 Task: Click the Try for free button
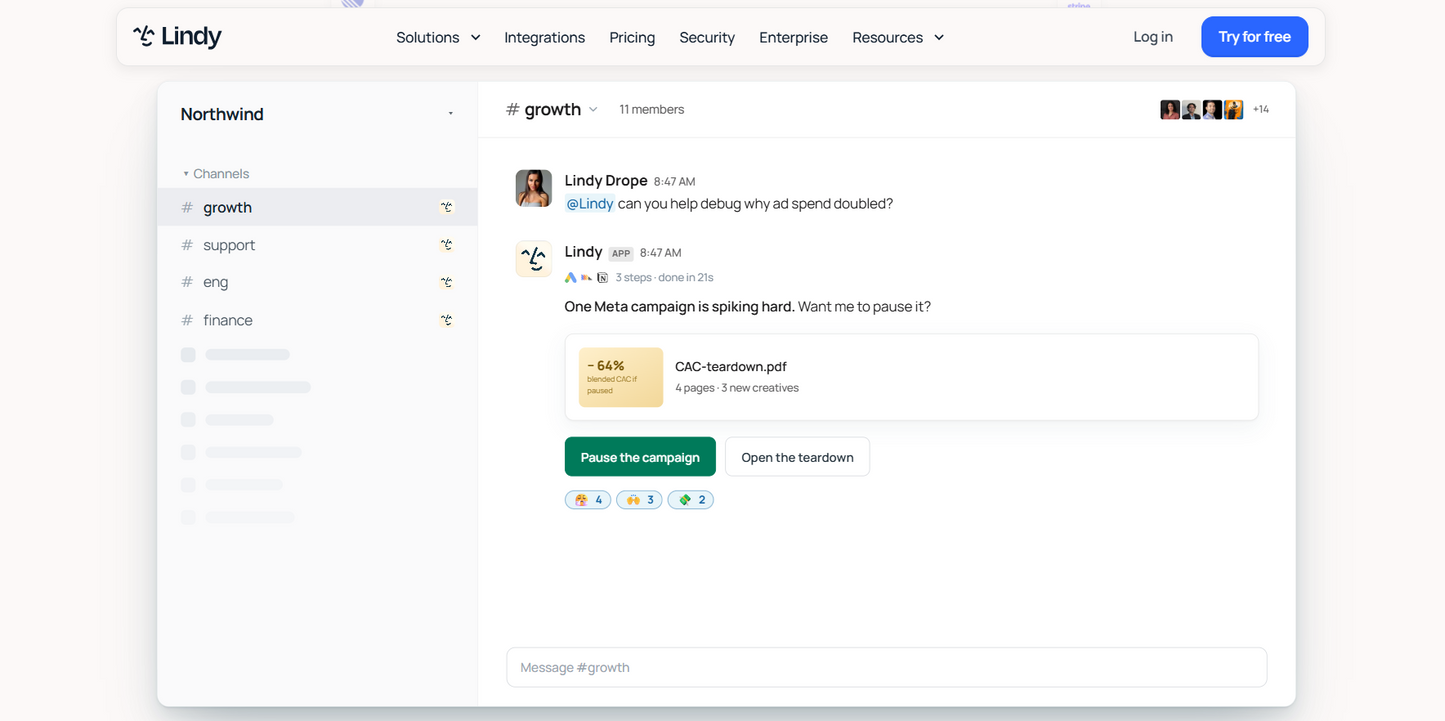click(x=1254, y=37)
